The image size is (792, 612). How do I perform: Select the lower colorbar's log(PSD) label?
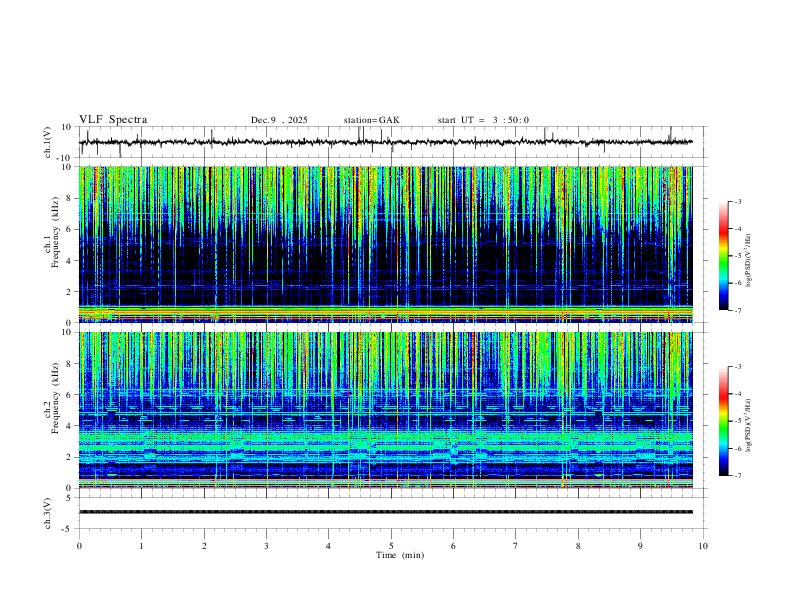pyautogui.click(x=749, y=425)
